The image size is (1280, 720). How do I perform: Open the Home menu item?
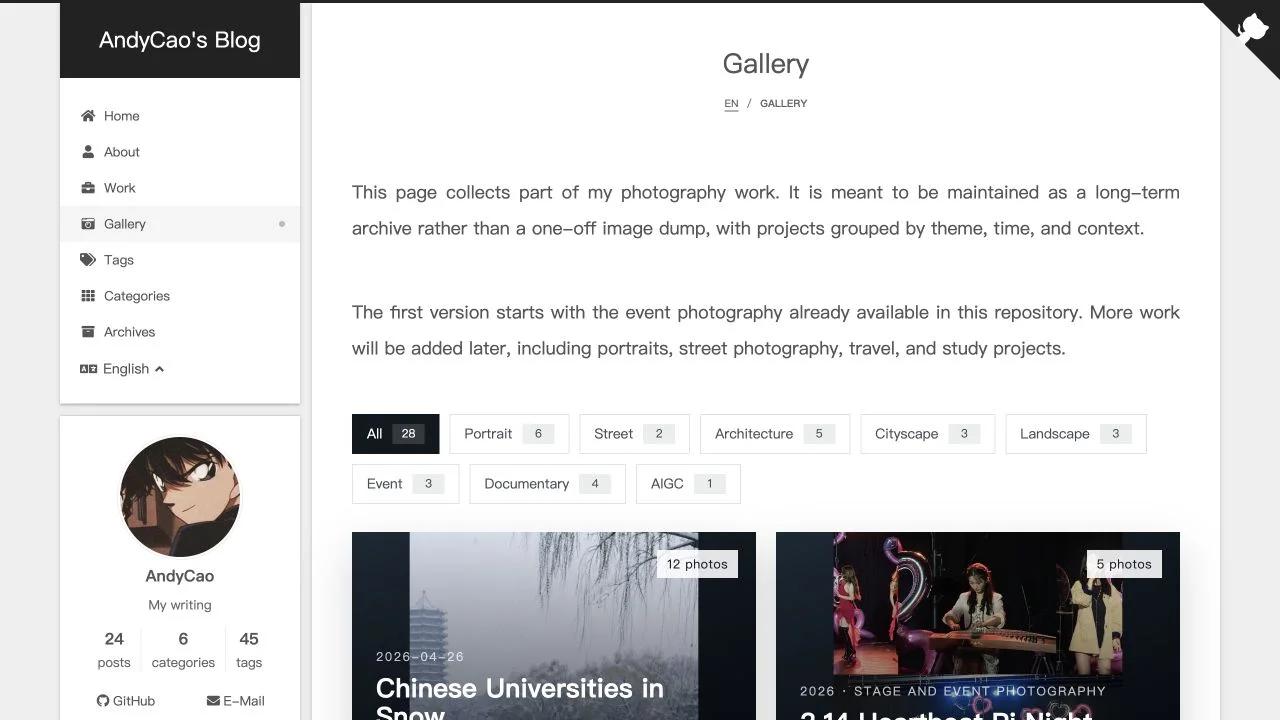[x=180, y=116]
